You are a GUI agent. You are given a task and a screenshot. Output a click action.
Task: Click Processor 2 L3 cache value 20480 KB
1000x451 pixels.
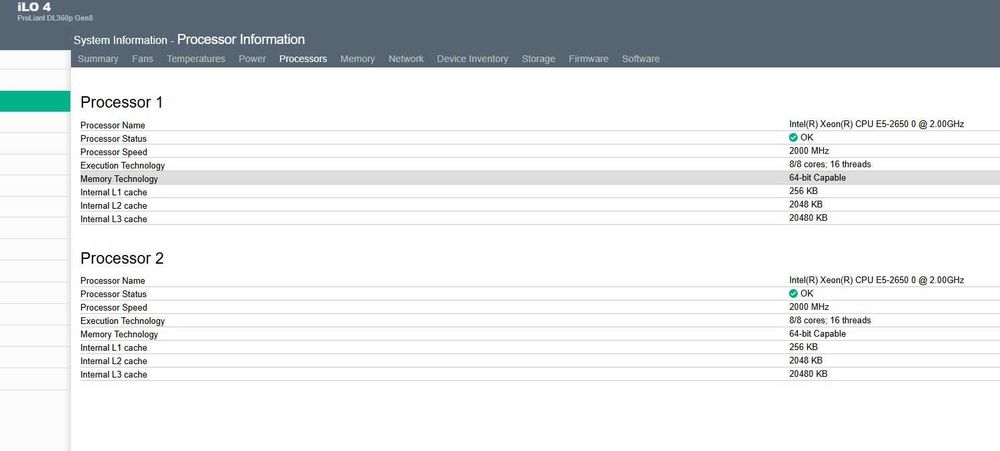(808, 374)
